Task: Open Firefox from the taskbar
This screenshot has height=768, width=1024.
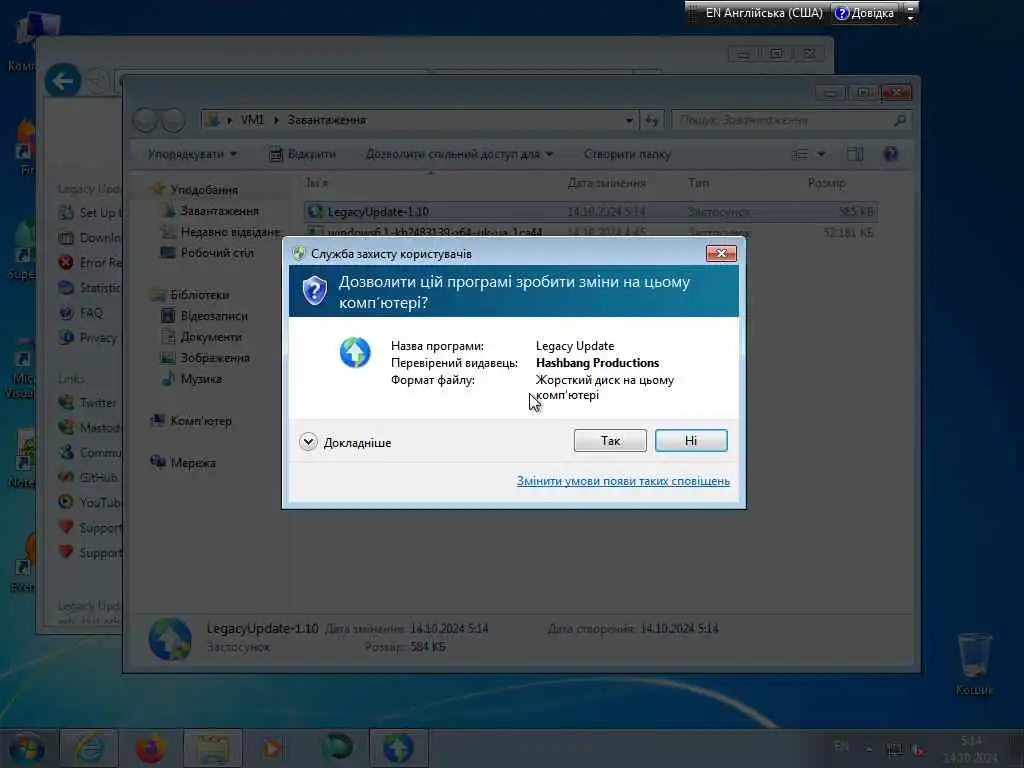Action: 150,748
